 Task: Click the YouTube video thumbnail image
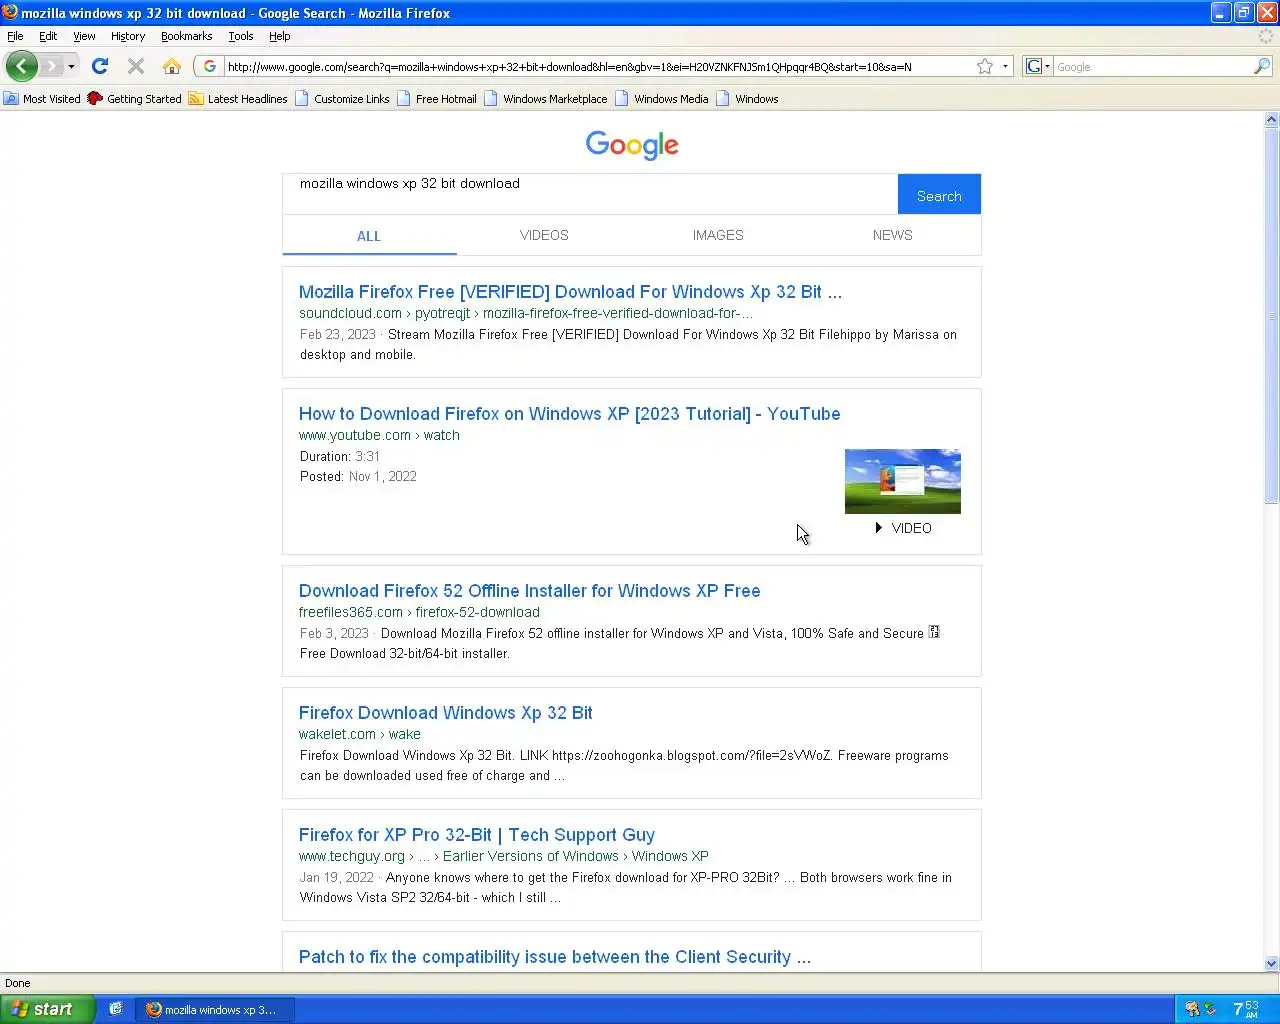[x=903, y=481]
